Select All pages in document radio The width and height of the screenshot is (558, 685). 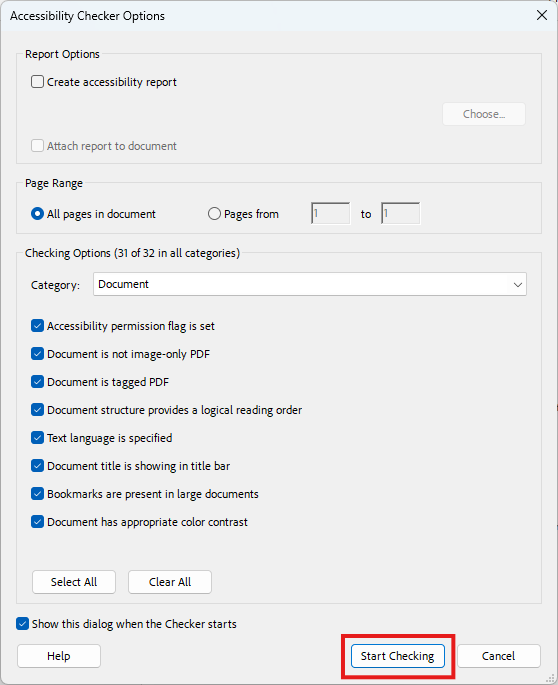click(37, 214)
